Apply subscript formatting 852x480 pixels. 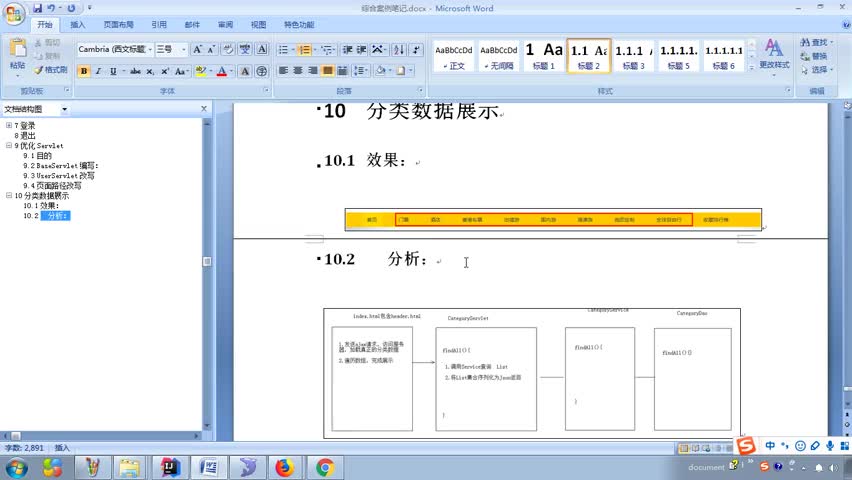(x=150, y=71)
